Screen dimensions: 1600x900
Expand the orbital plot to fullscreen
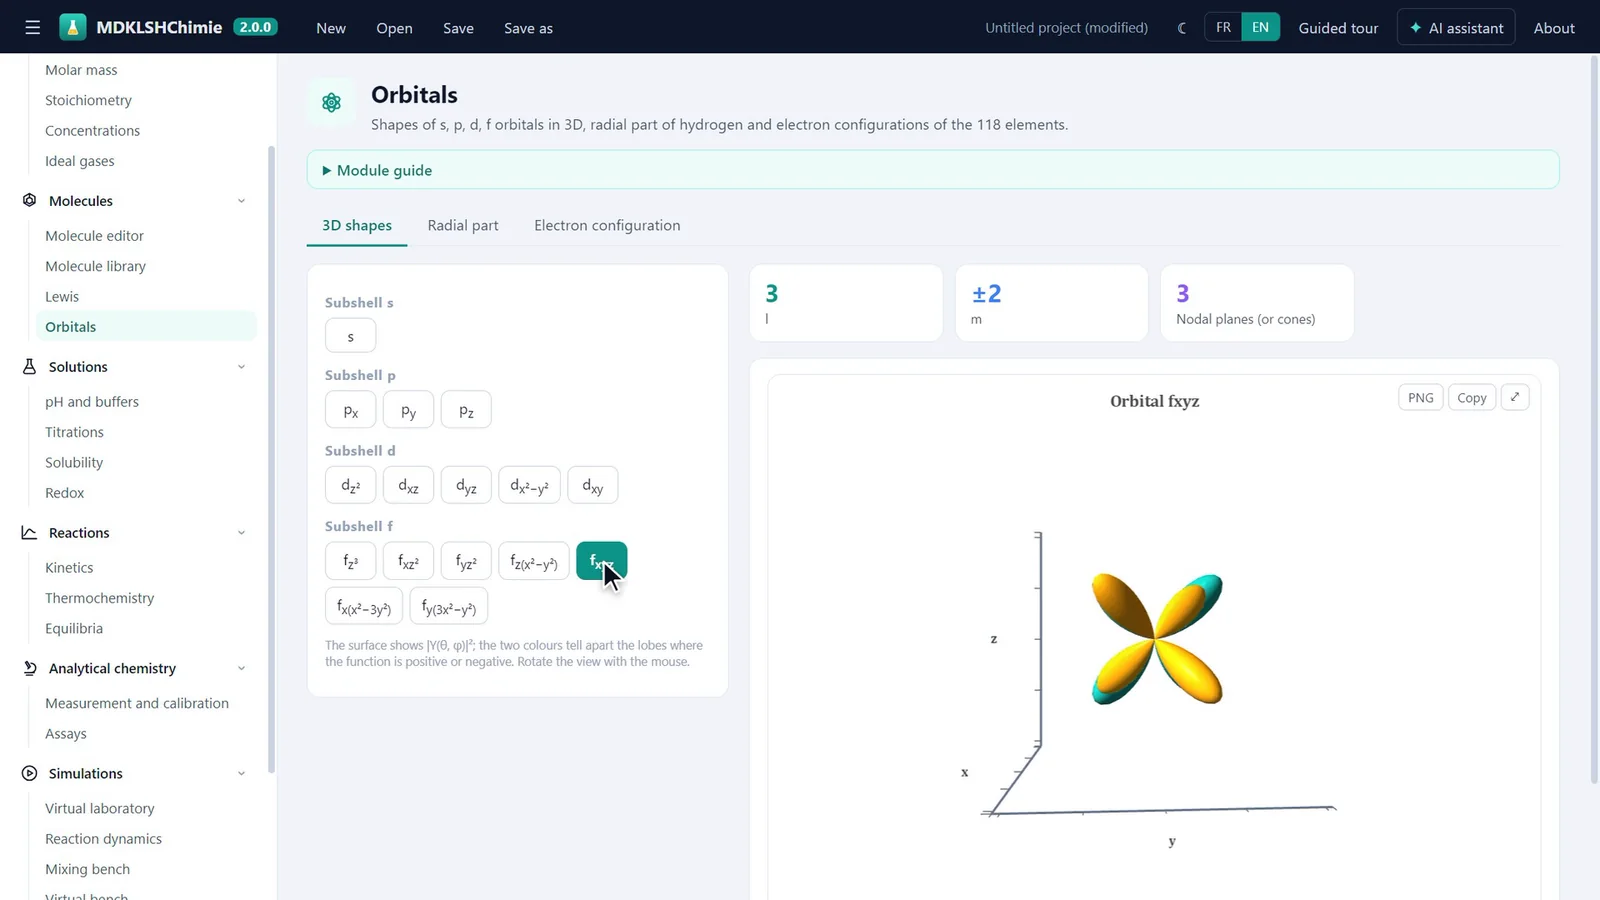[x=1515, y=397]
